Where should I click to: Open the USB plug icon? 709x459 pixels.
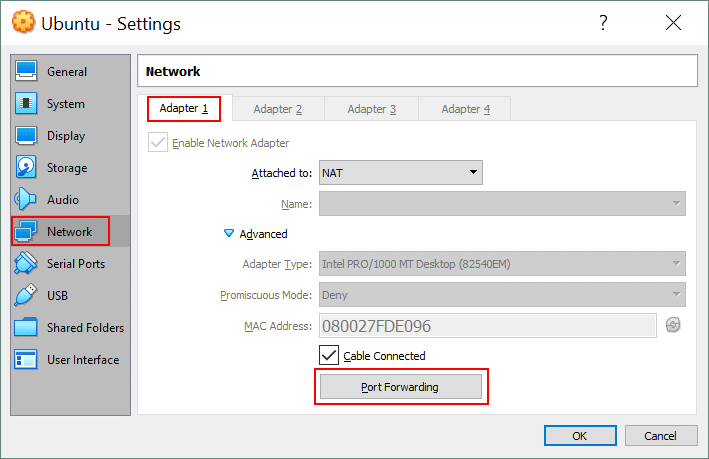tap(27, 296)
